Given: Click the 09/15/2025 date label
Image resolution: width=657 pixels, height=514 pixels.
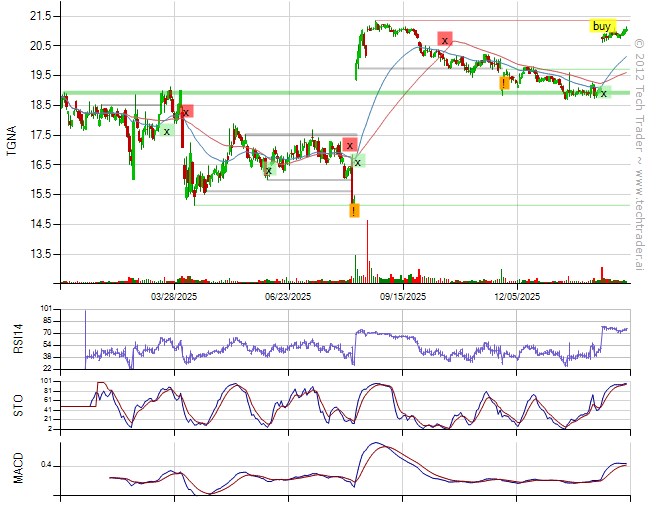Looking at the screenshot, I should click(403, 297).
